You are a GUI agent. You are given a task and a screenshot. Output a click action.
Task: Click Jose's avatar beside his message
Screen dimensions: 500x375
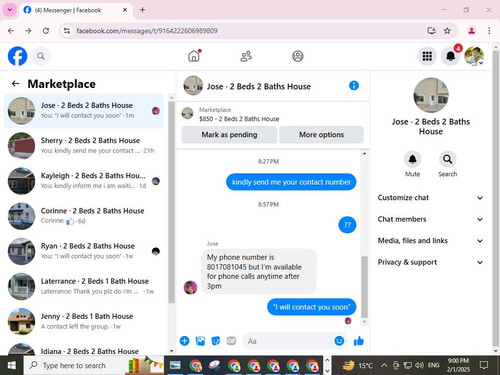click(190, 287)
